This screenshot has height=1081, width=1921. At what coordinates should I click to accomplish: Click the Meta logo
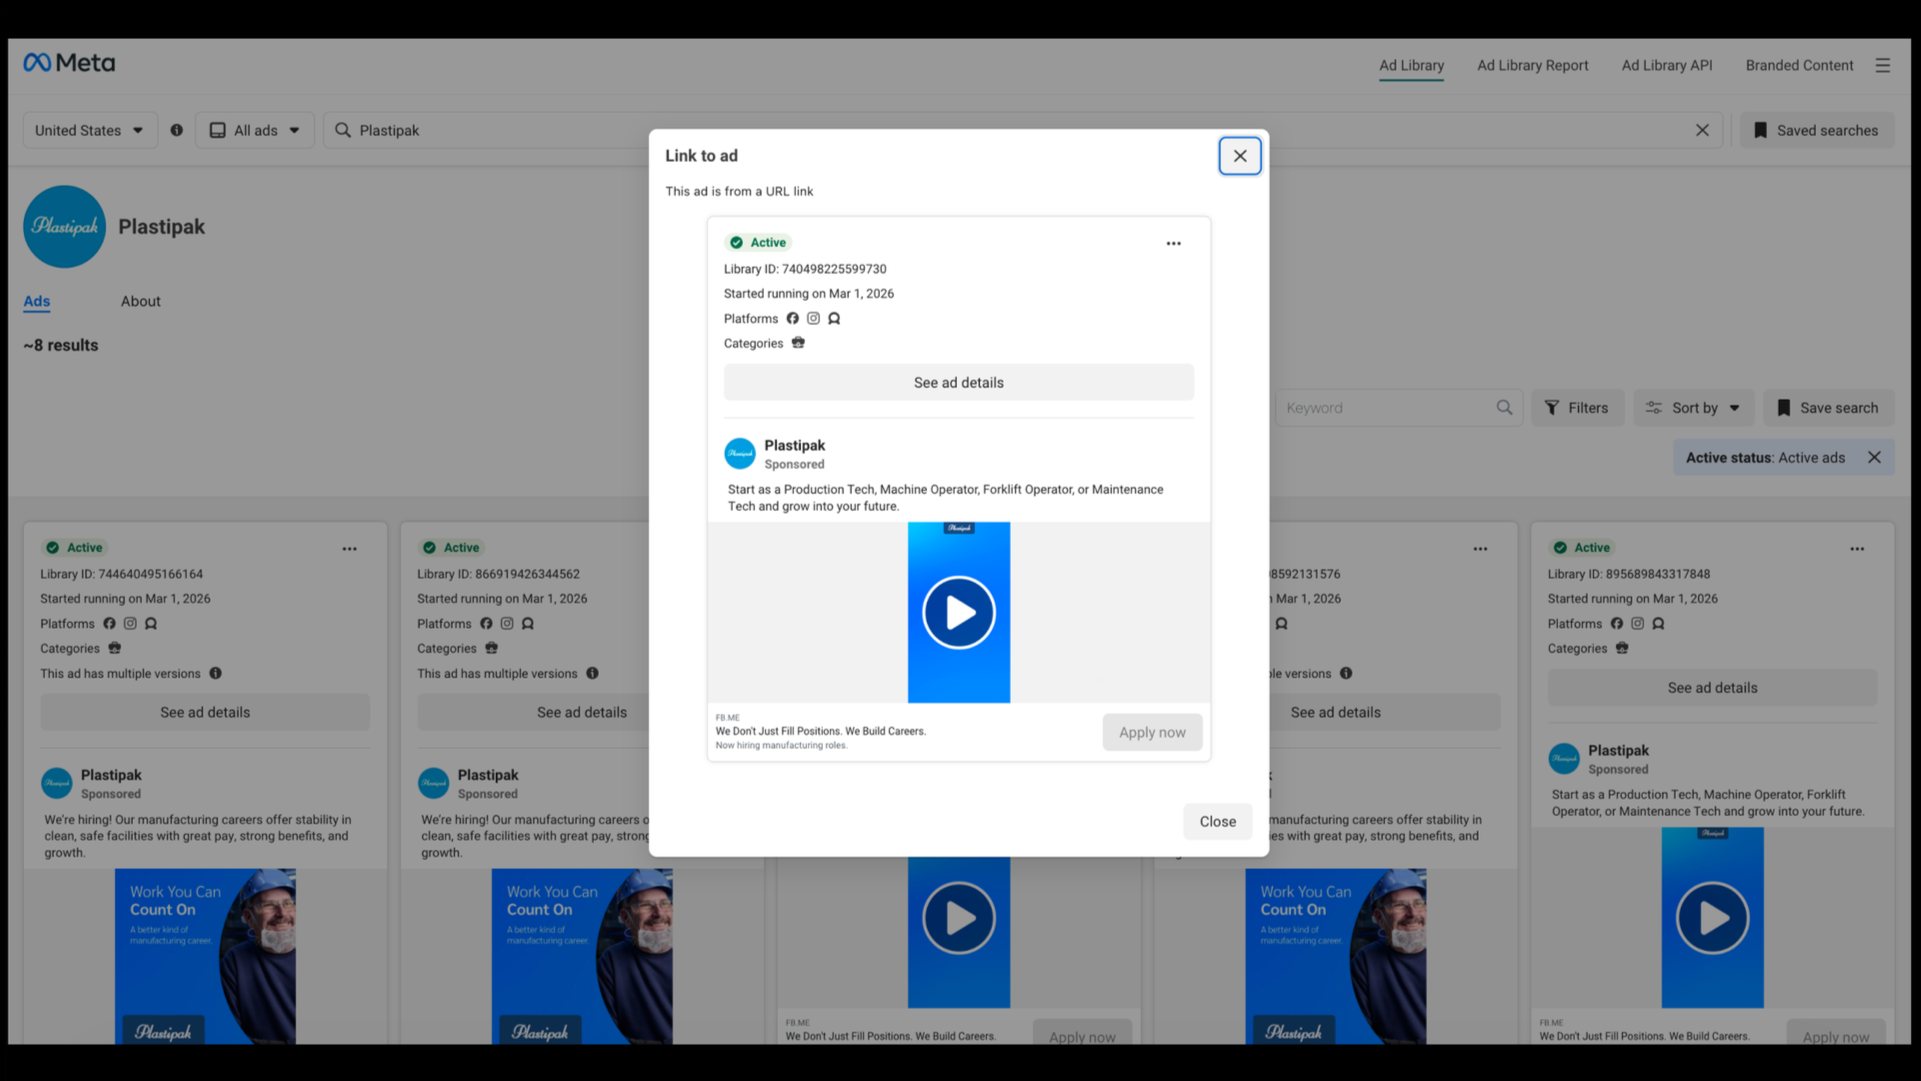[x=69, y=63]
